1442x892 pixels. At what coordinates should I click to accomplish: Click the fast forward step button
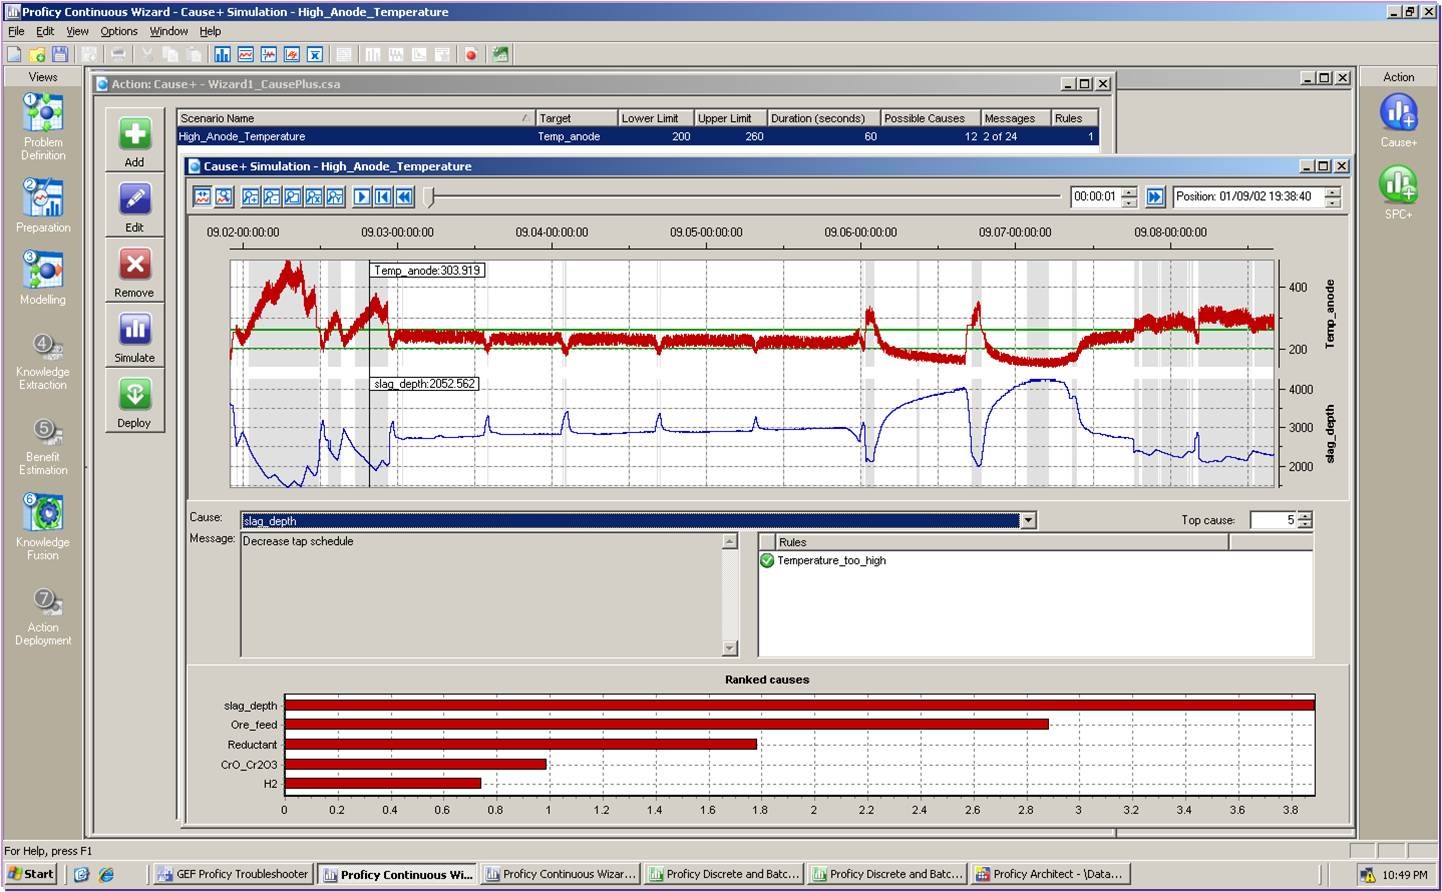(x=1155, y=197)
